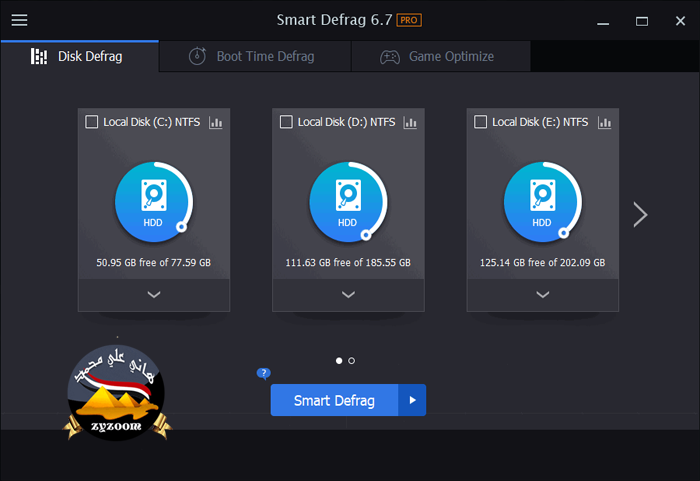
Task: Click the HDD circle icon for drive D:
Action: (348, 202)
